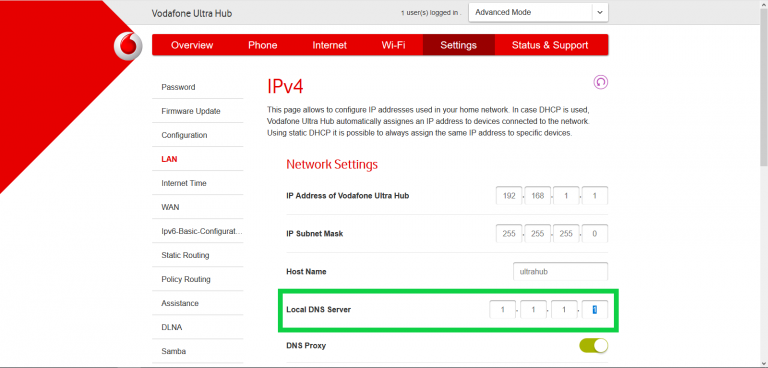Screen dimensions: 768x368
Task: Click the IP Subnet Mask label
Action: (314, 234)
